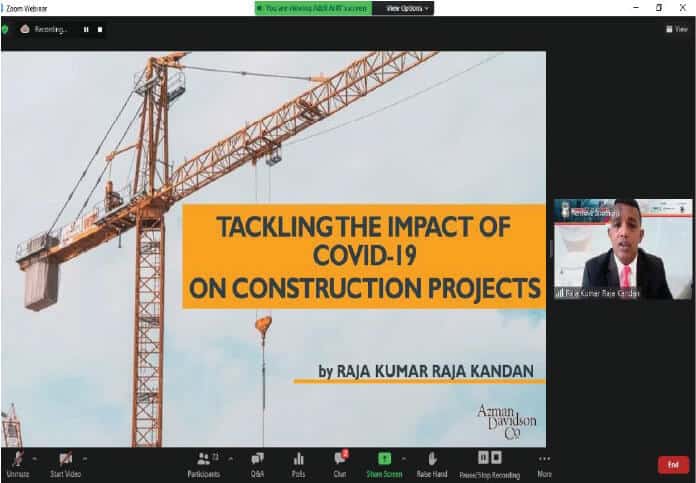696x483 pixels.
Task: Click the green Share Screen button
Action: [x=384, y=465]
